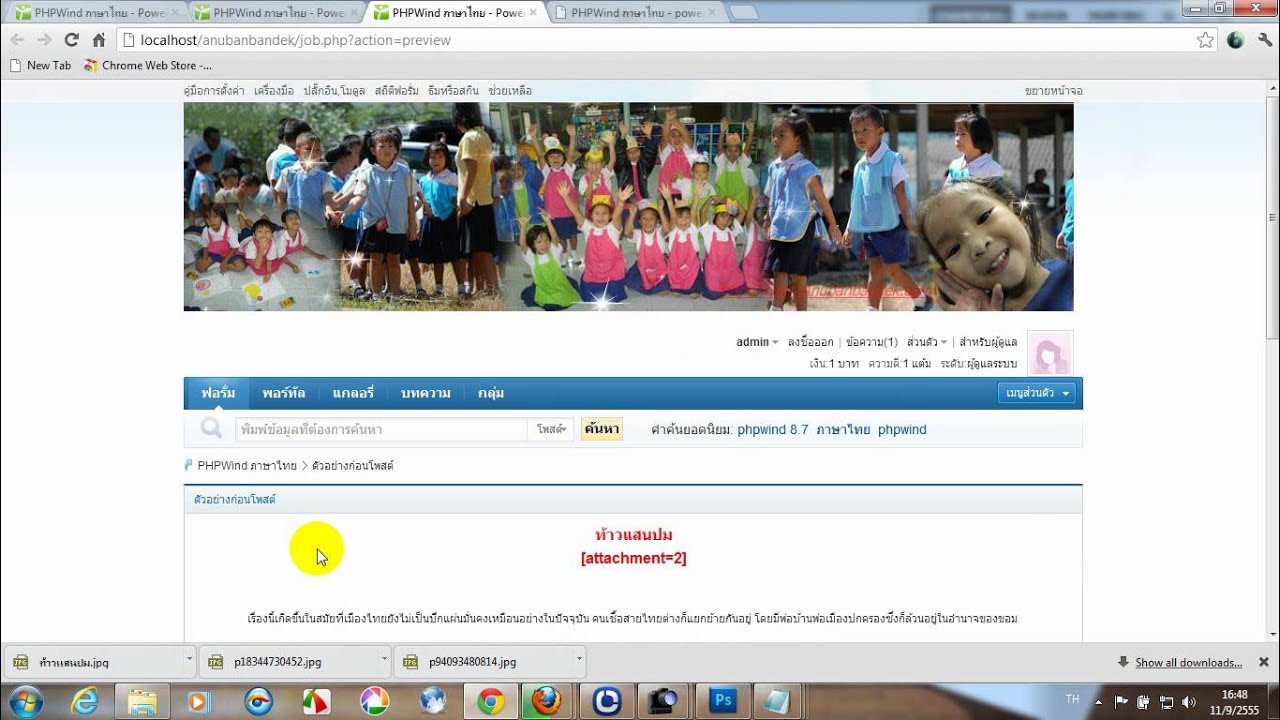
Task: Open the เมนูส่วนตัว dropdown button
Action: (x=1036, y=393)
